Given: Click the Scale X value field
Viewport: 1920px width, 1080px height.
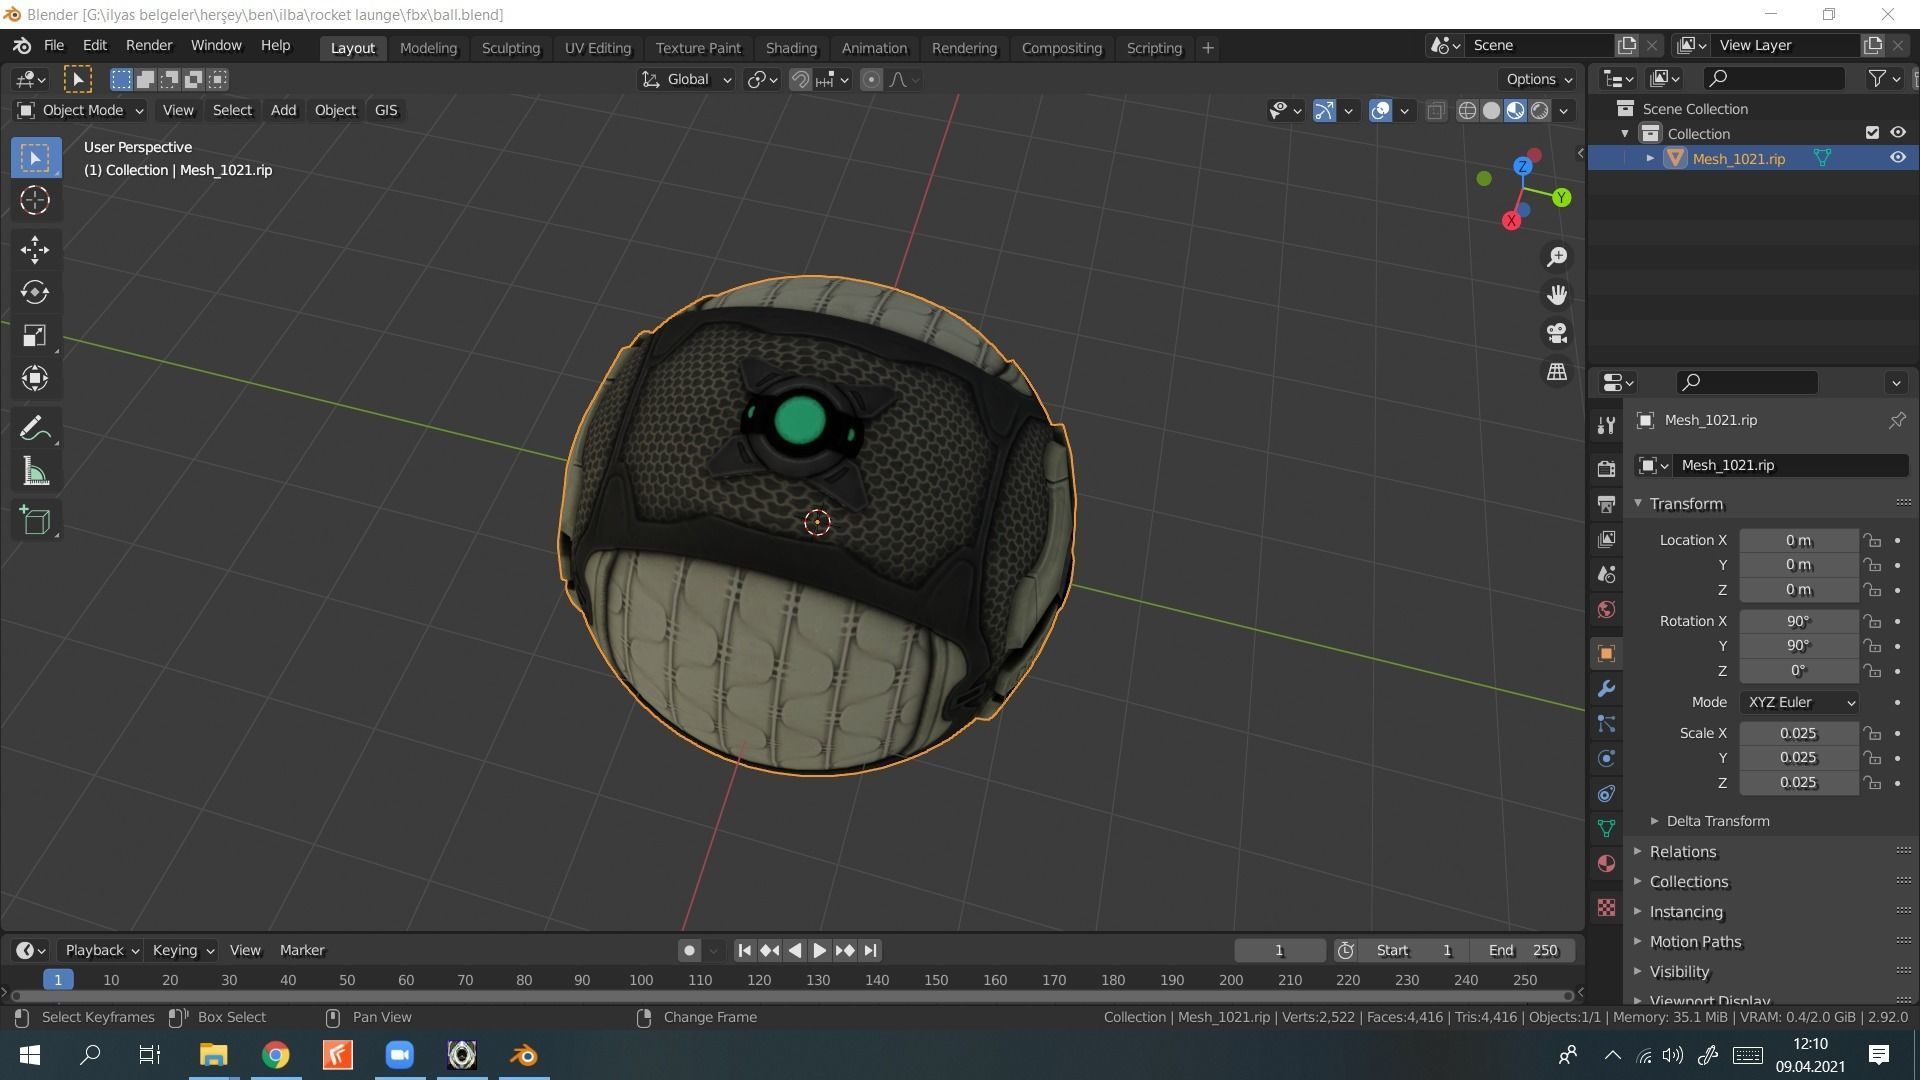Looking at the screenshot, I should point(1797,733).
